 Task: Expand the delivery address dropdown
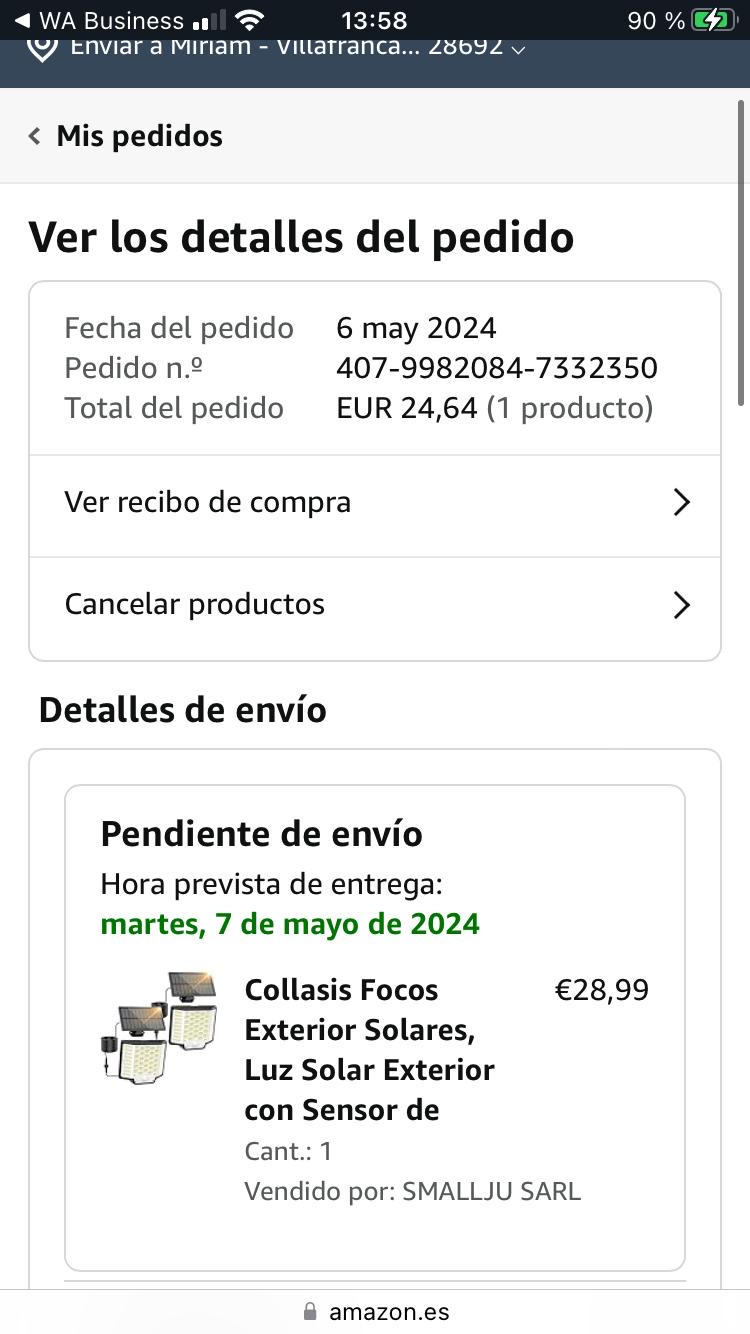[x=517, y=48]
